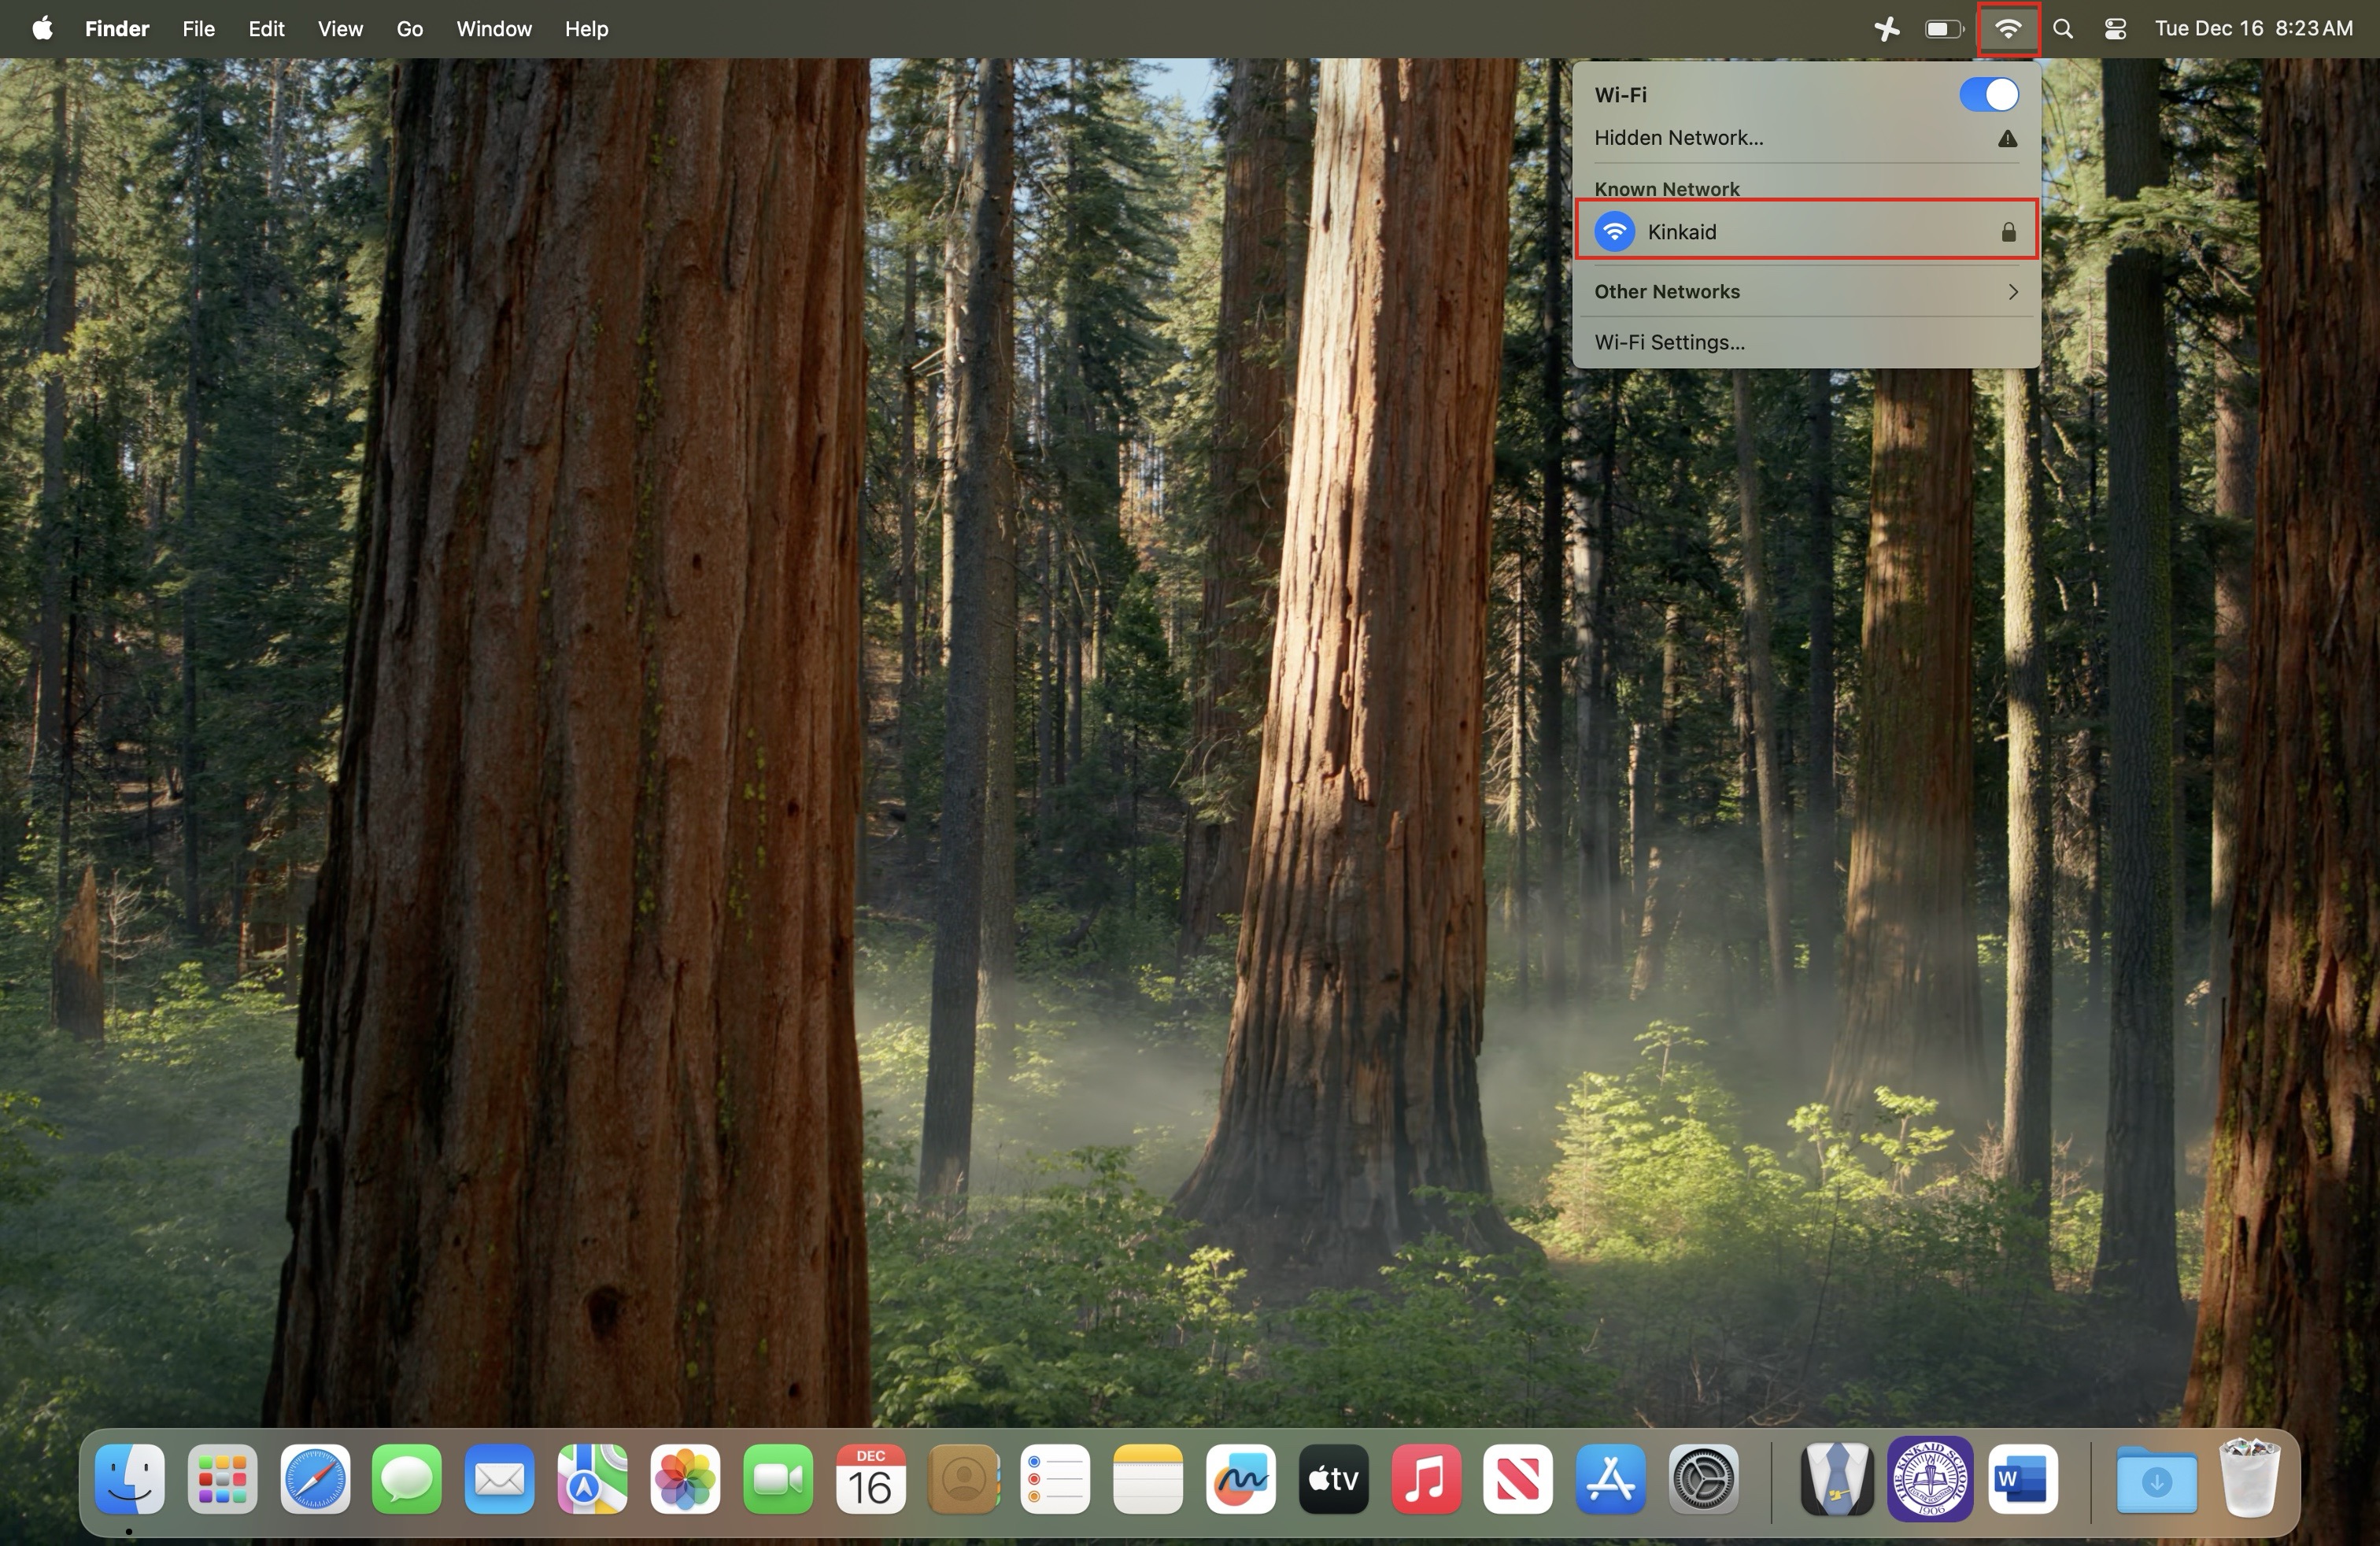Open the Apple menu
Image resolution: width=2380 pixels, height=1546 pixels.
pyautogui.click(x=41, y=29)
